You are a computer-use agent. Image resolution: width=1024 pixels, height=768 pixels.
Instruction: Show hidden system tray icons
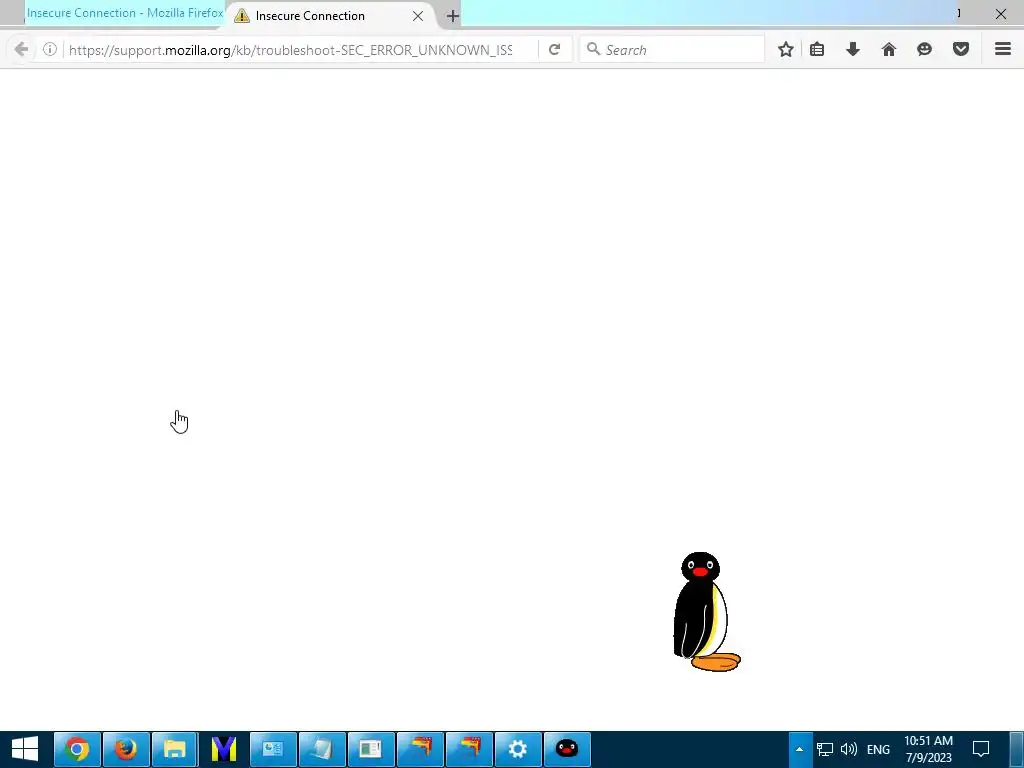[x=799, y=749]
